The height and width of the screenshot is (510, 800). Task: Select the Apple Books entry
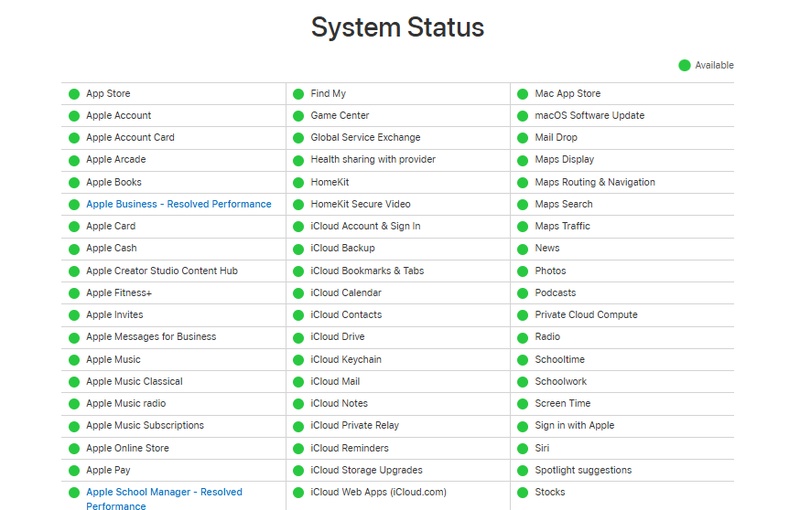tap(114, 182)
